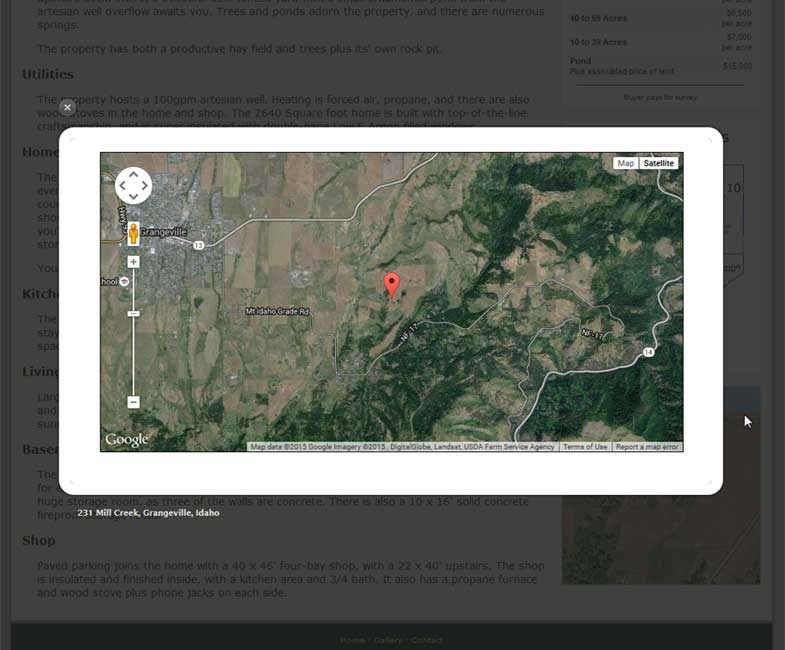785x650 pixels.
Task: Click the Contact link in the page footer
Action: pos(427,640)
